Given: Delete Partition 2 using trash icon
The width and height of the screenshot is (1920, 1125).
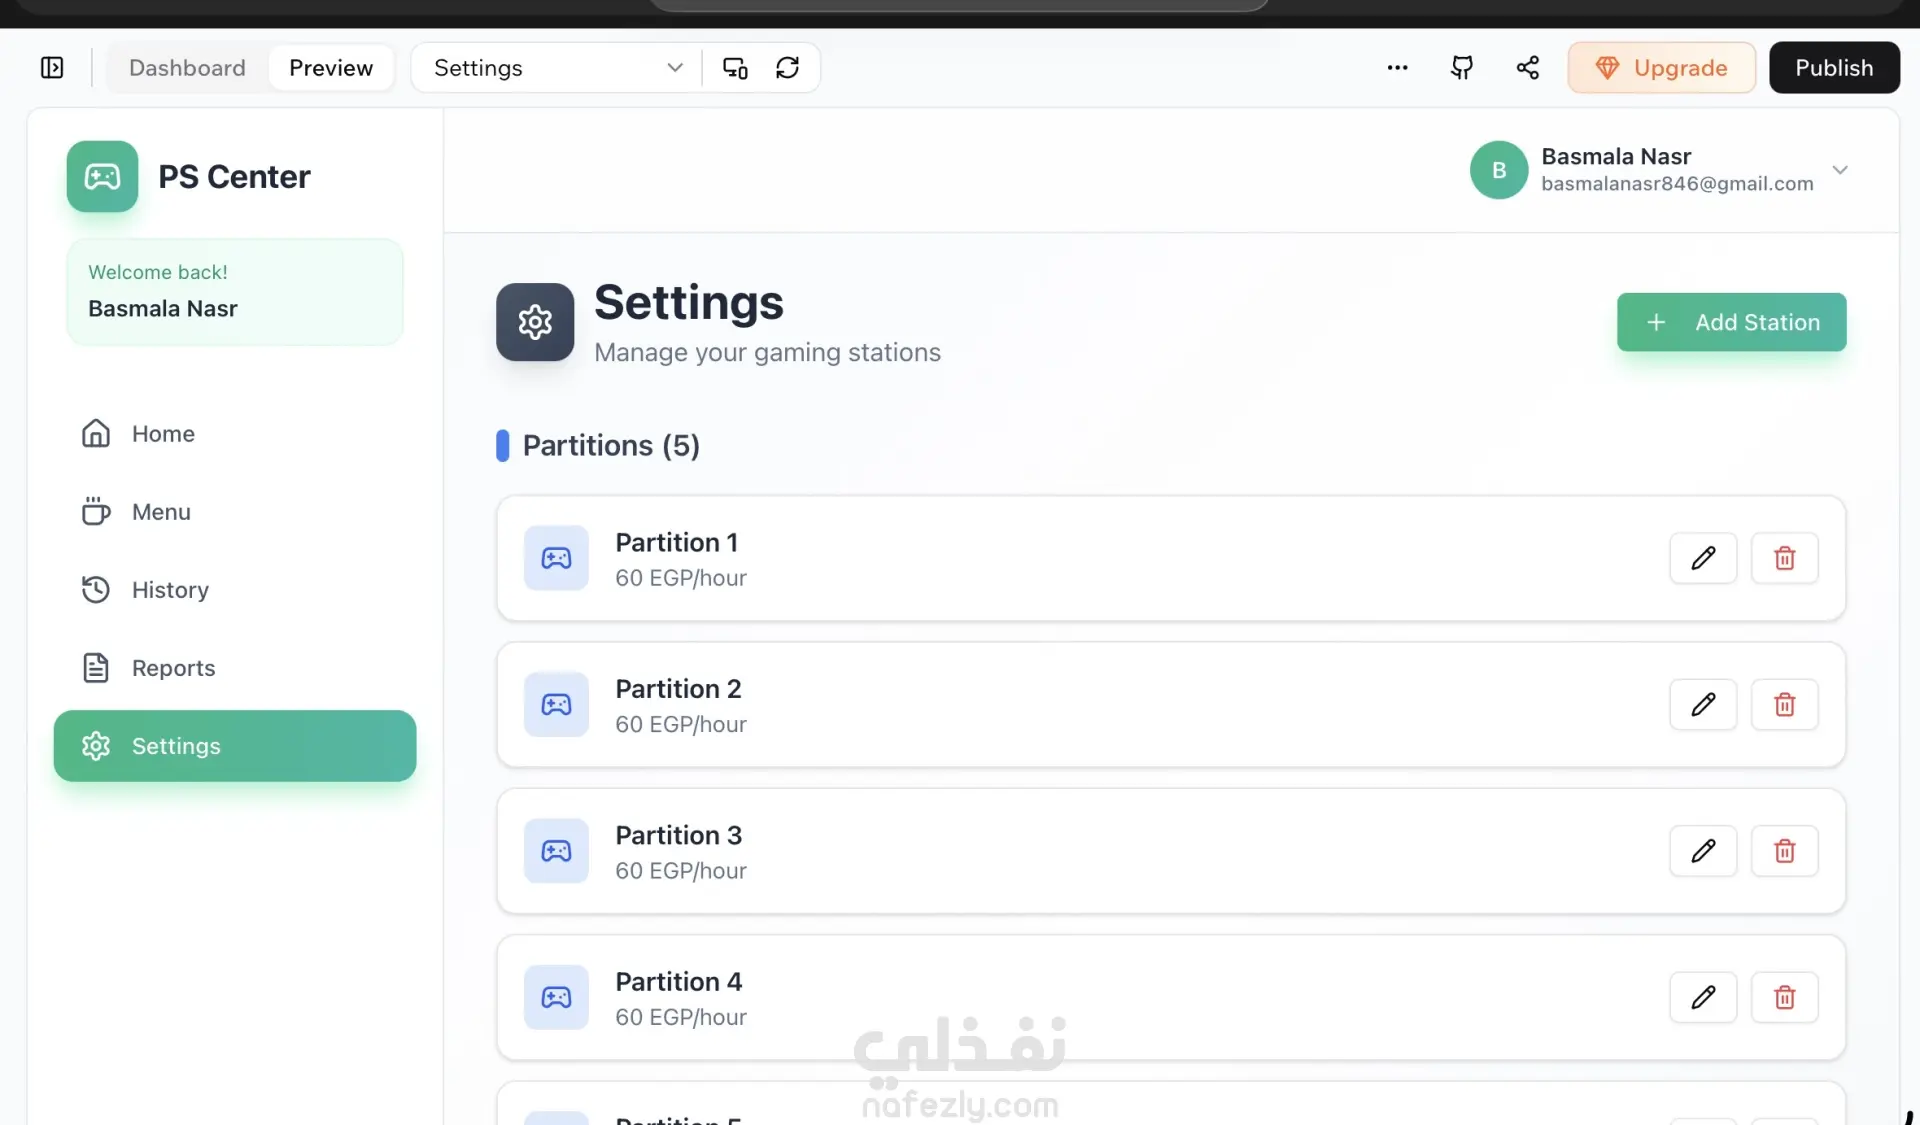Looking at the screenshot, I should (1784, 705).
